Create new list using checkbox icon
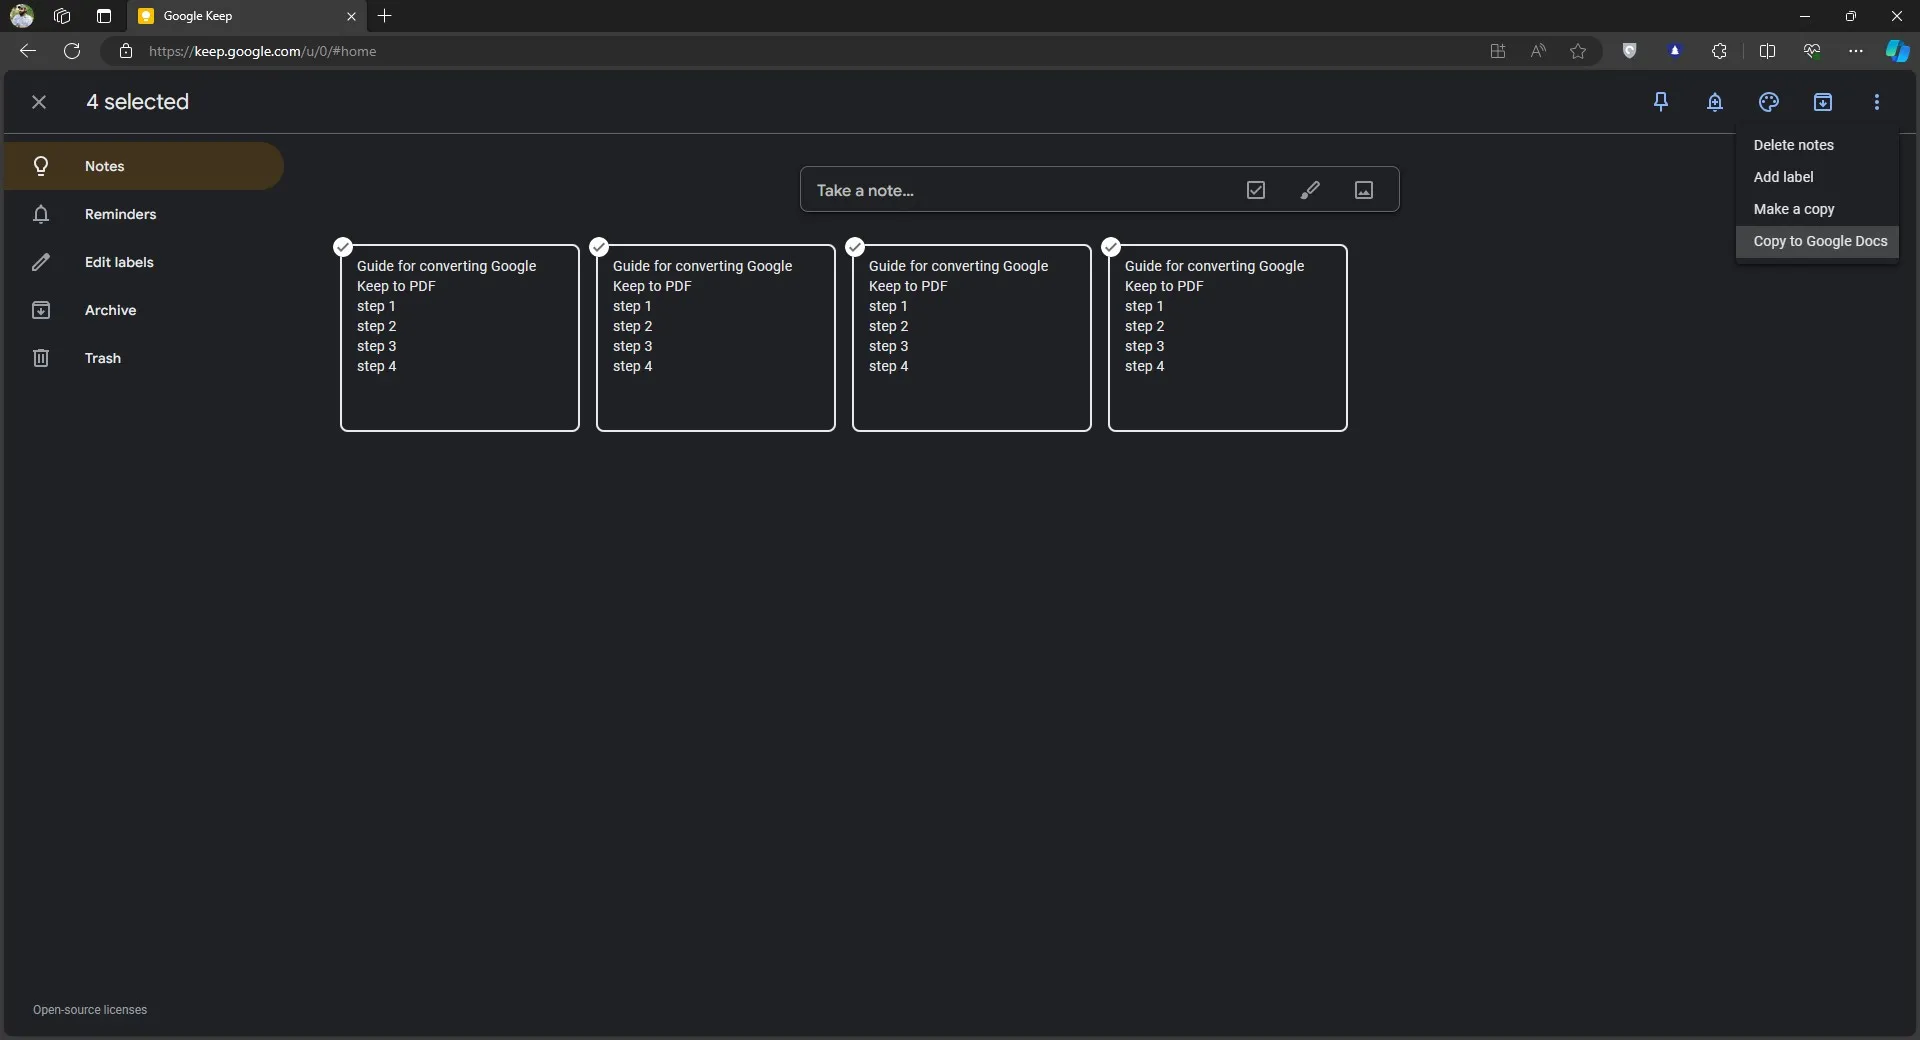 coord(1256,190)
